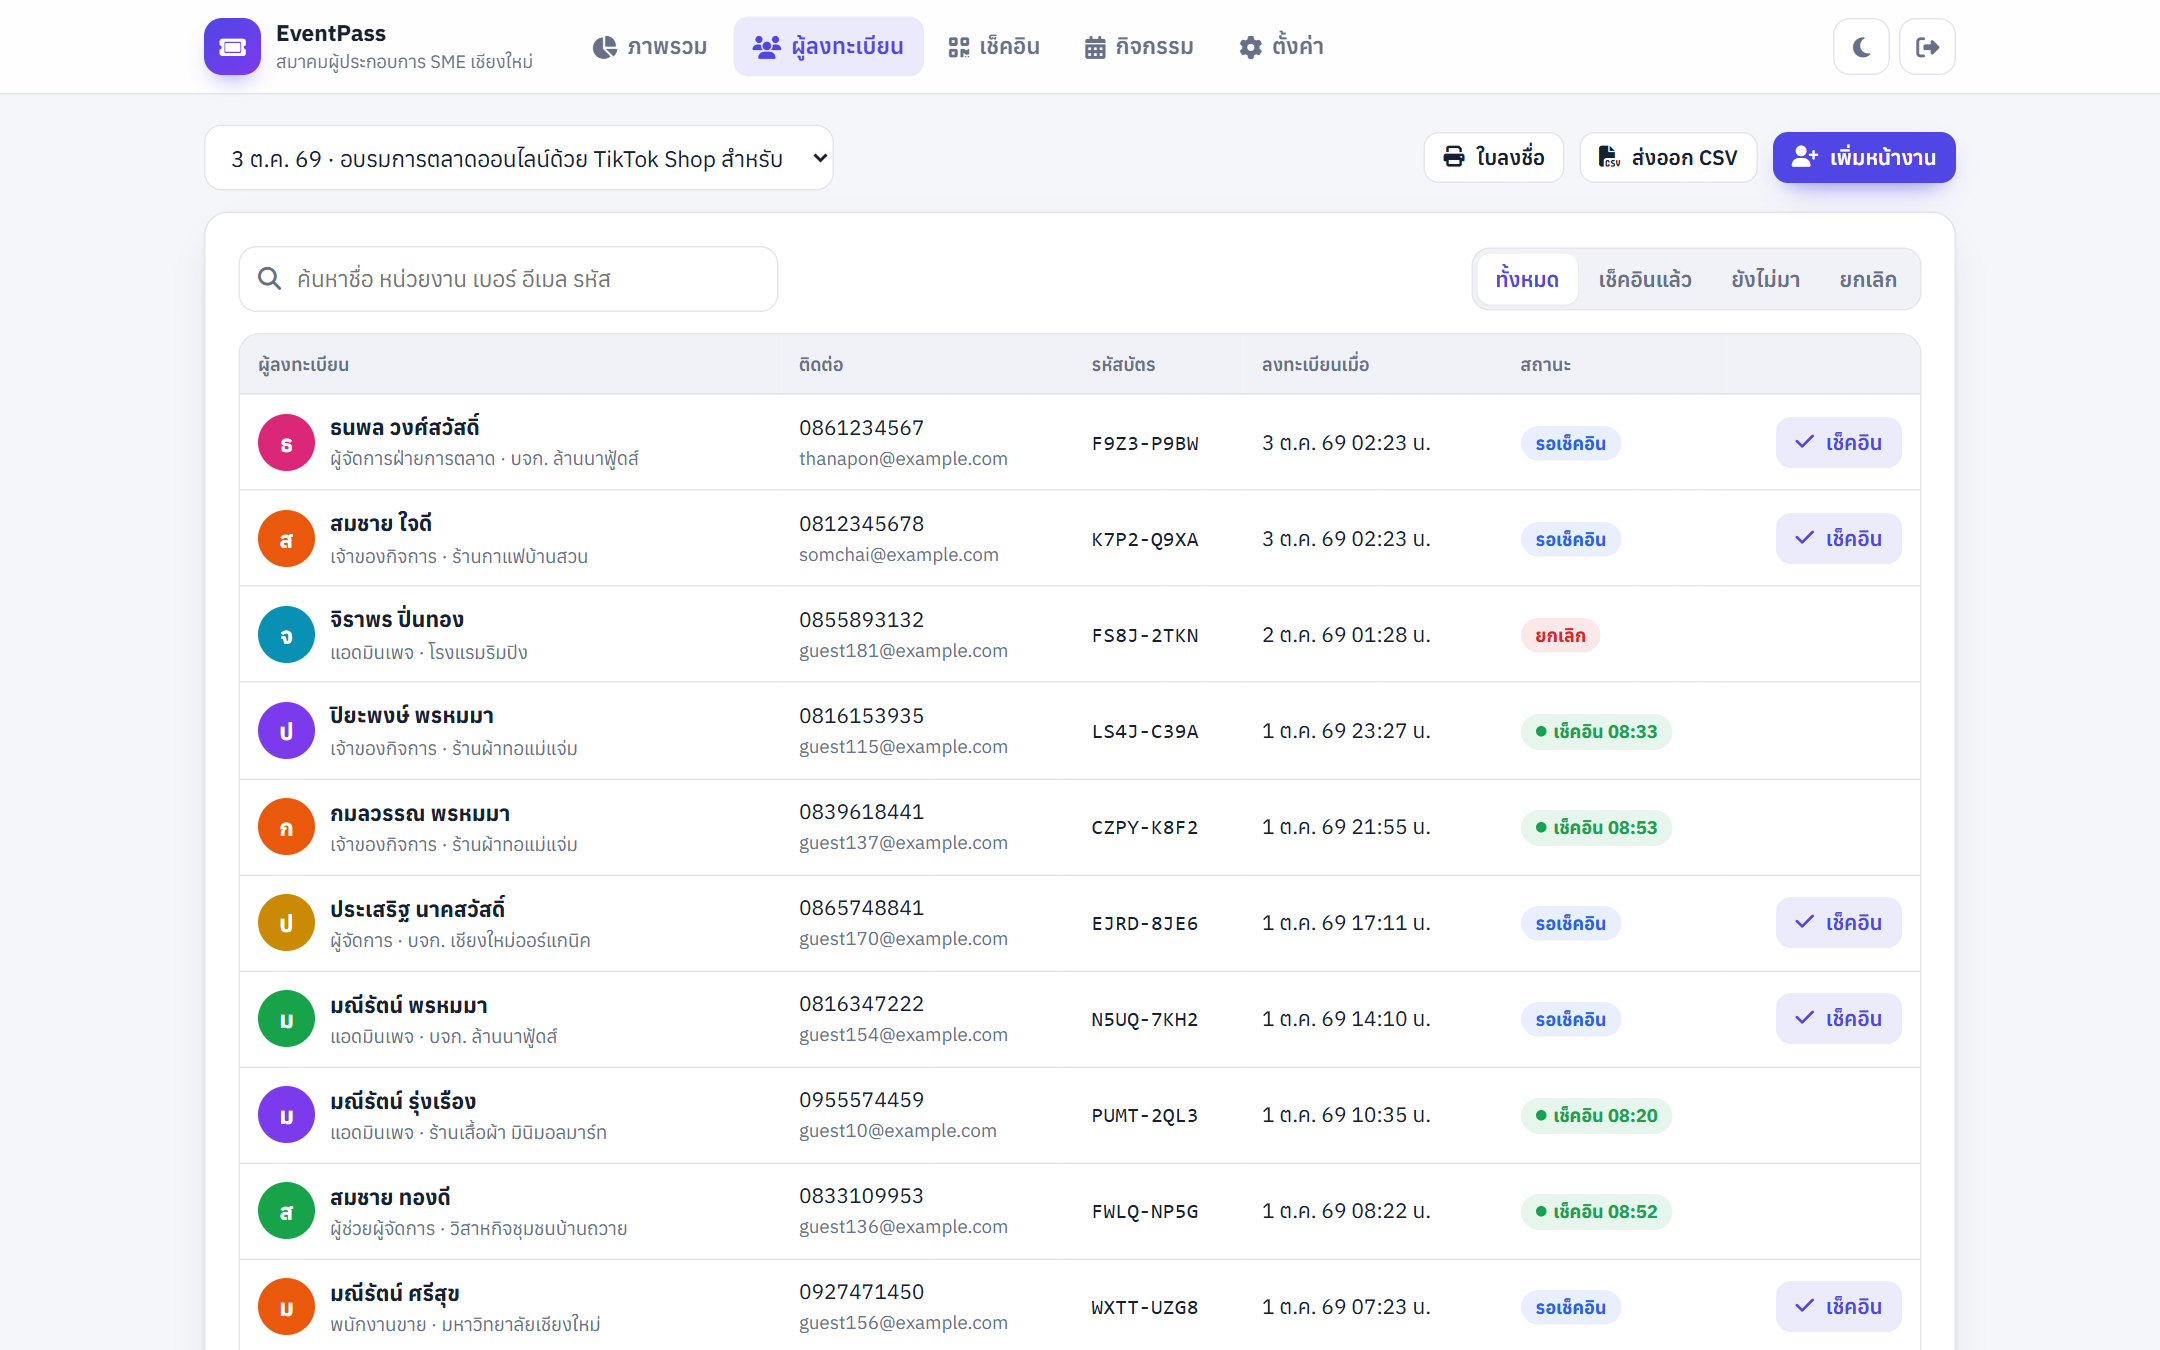Toggle dark mode with the moon icon

(x=1861, y=47)
